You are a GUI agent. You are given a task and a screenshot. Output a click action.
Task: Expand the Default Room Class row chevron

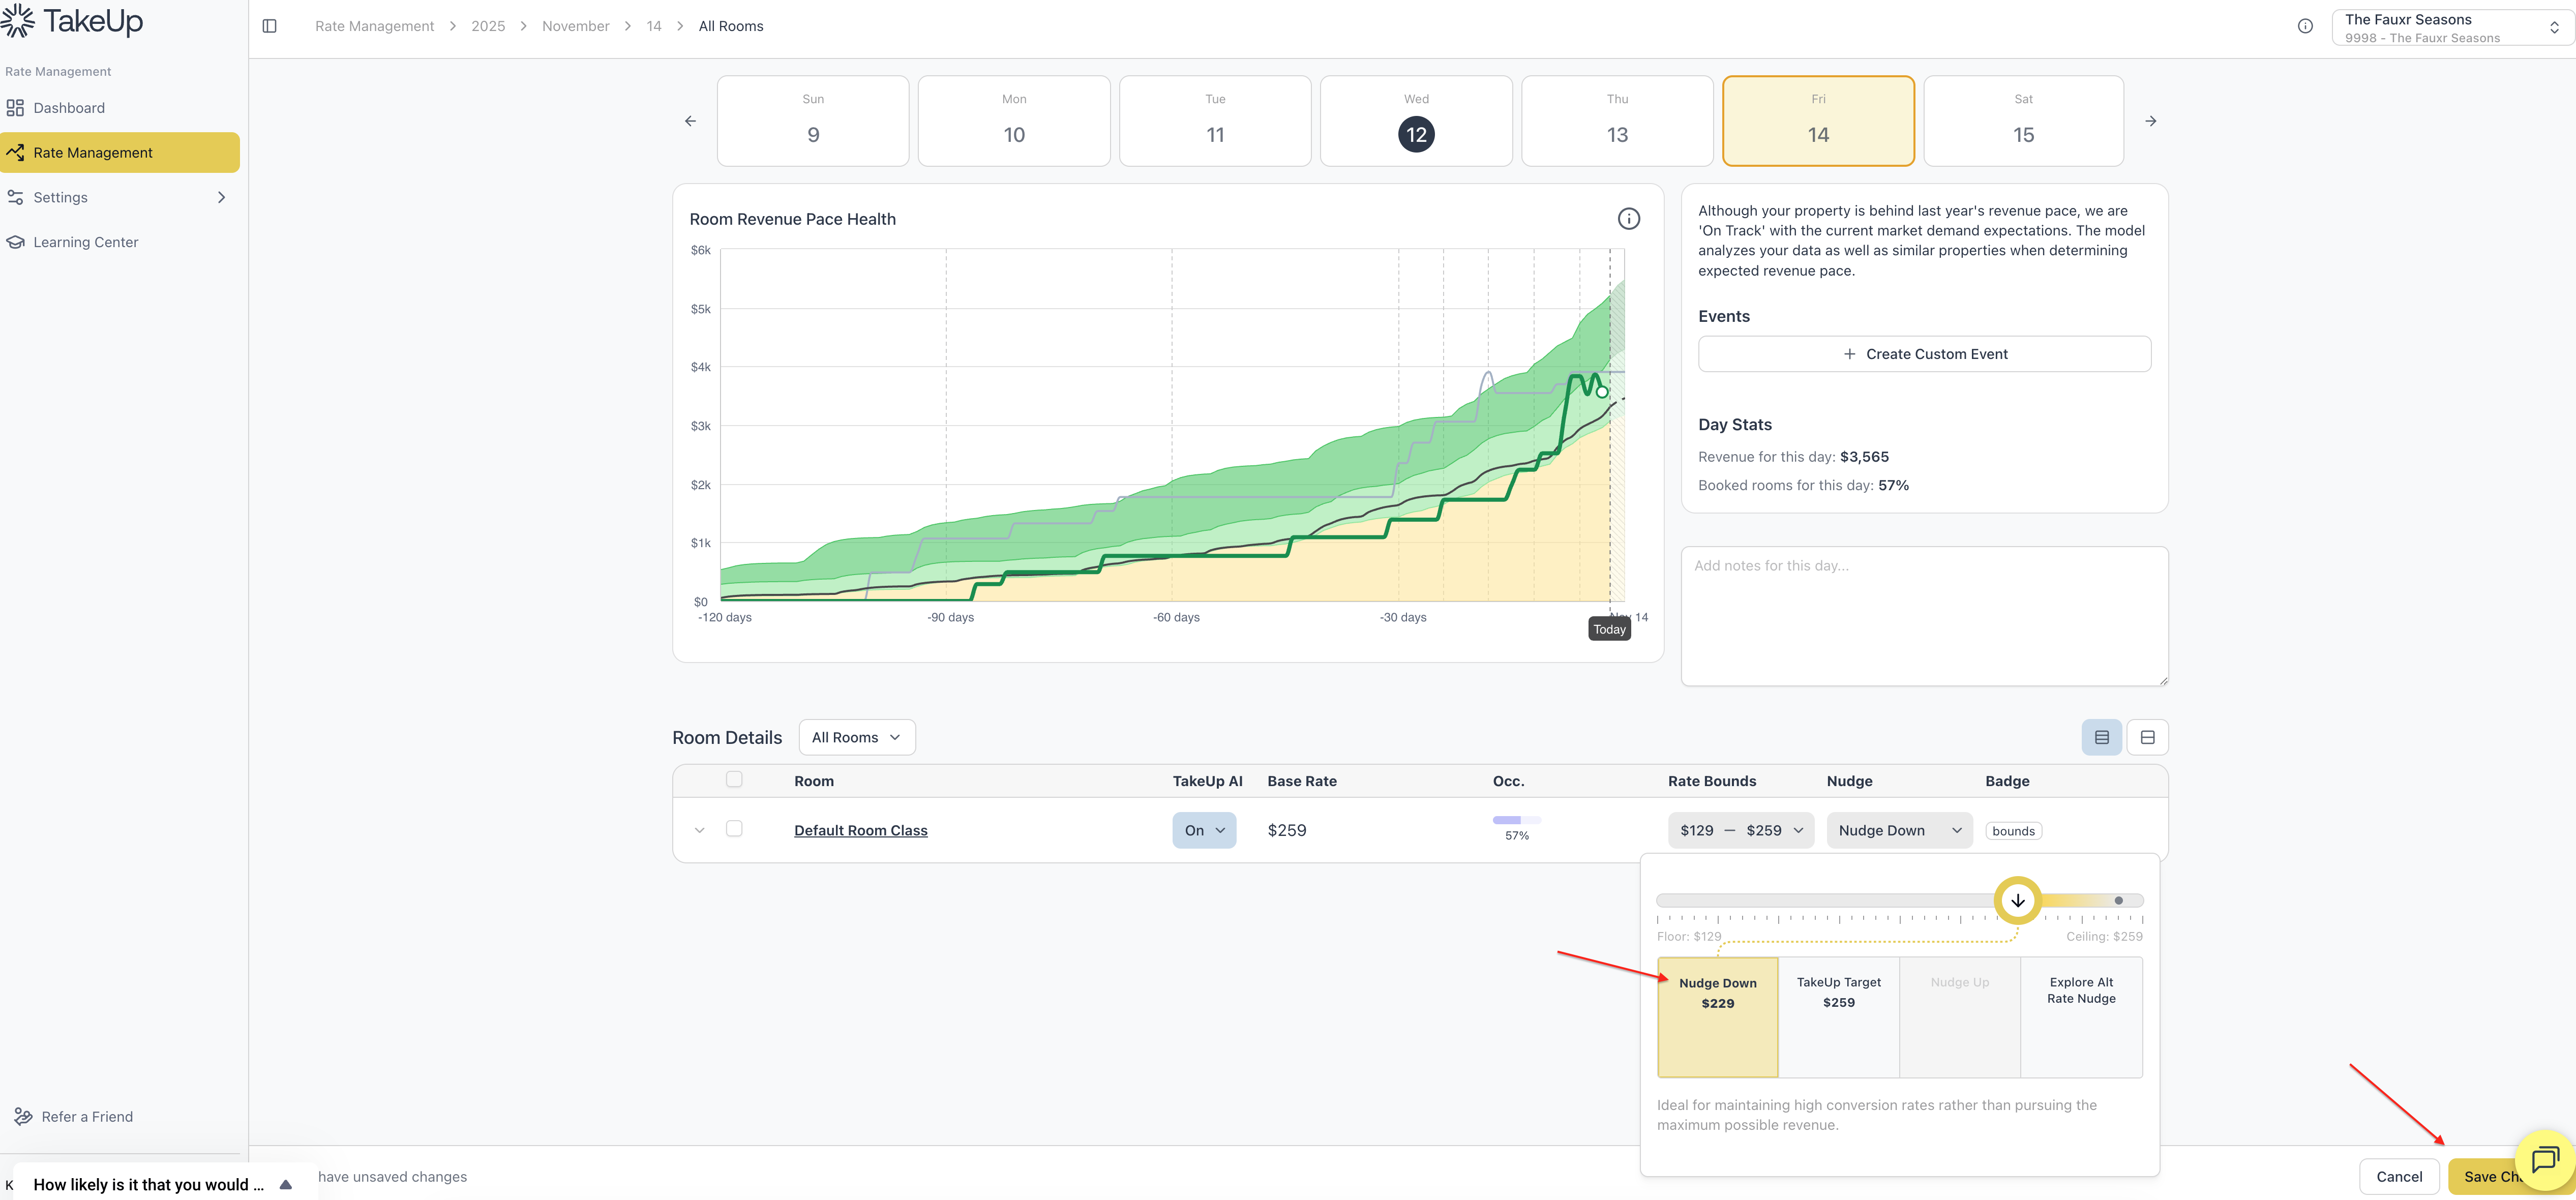coord(699,830)
